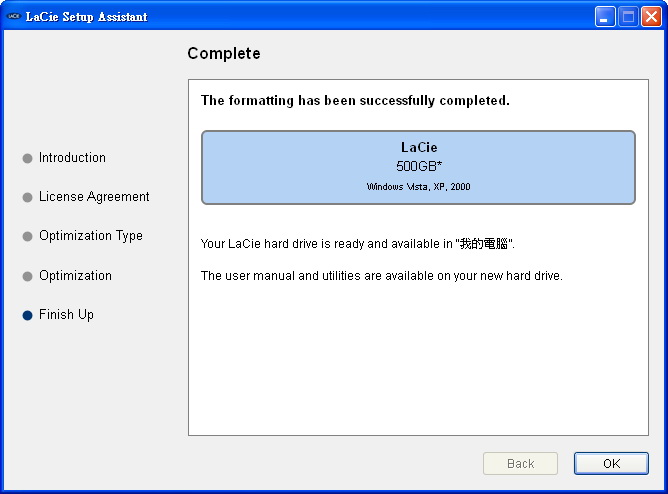This screenshot has height=494, width=668.
Task: Select the Optimization Type step
Action: pos(91,236)
